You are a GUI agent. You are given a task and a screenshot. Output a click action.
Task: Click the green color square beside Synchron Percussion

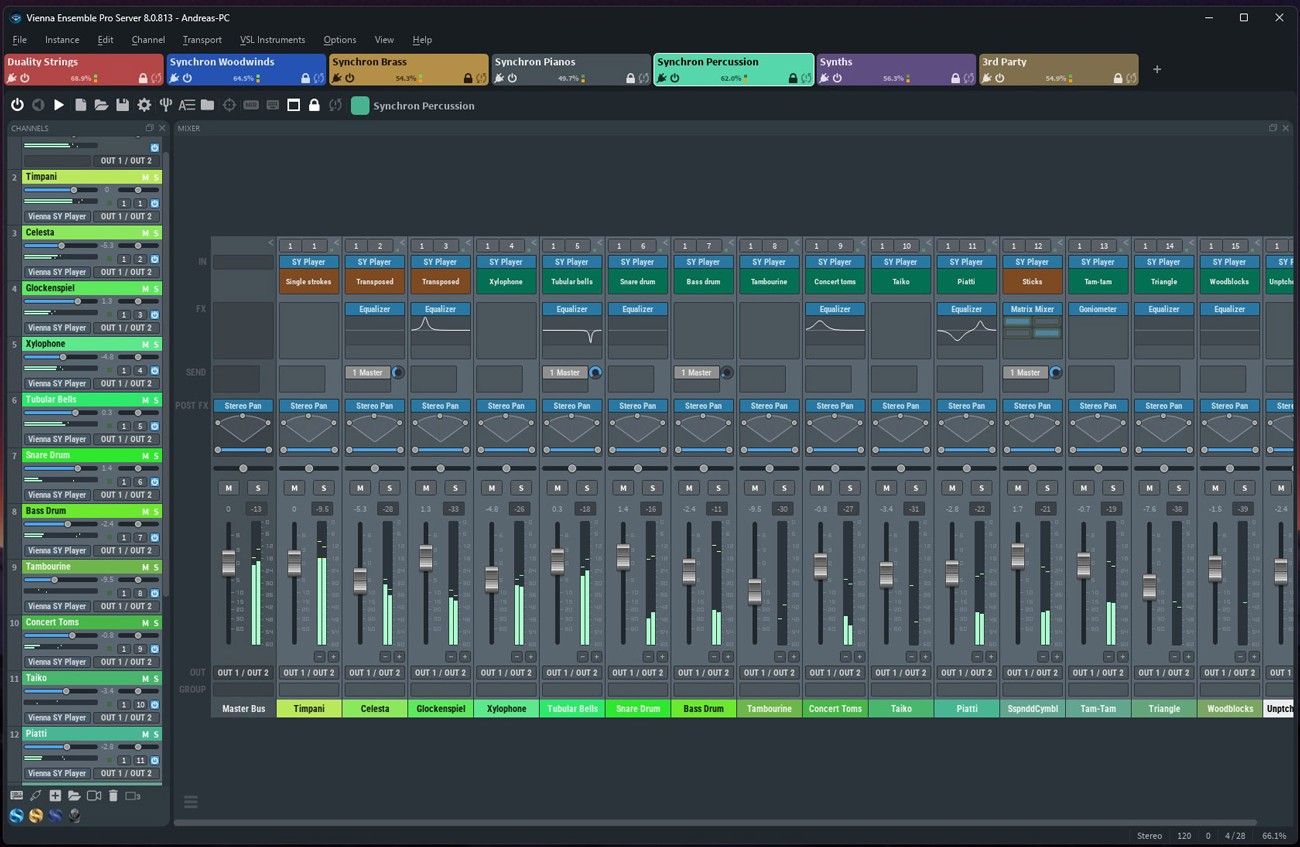click(360, 105)
